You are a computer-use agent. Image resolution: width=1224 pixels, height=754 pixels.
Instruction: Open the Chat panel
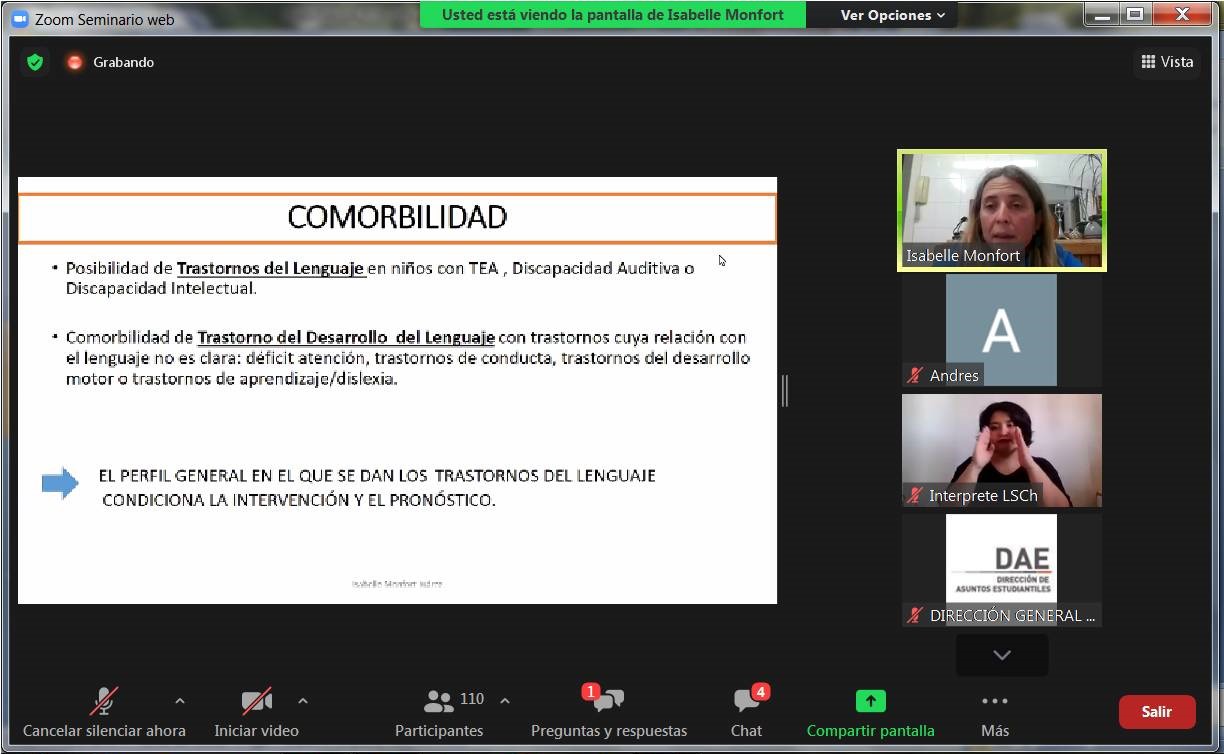coord(746,711)
